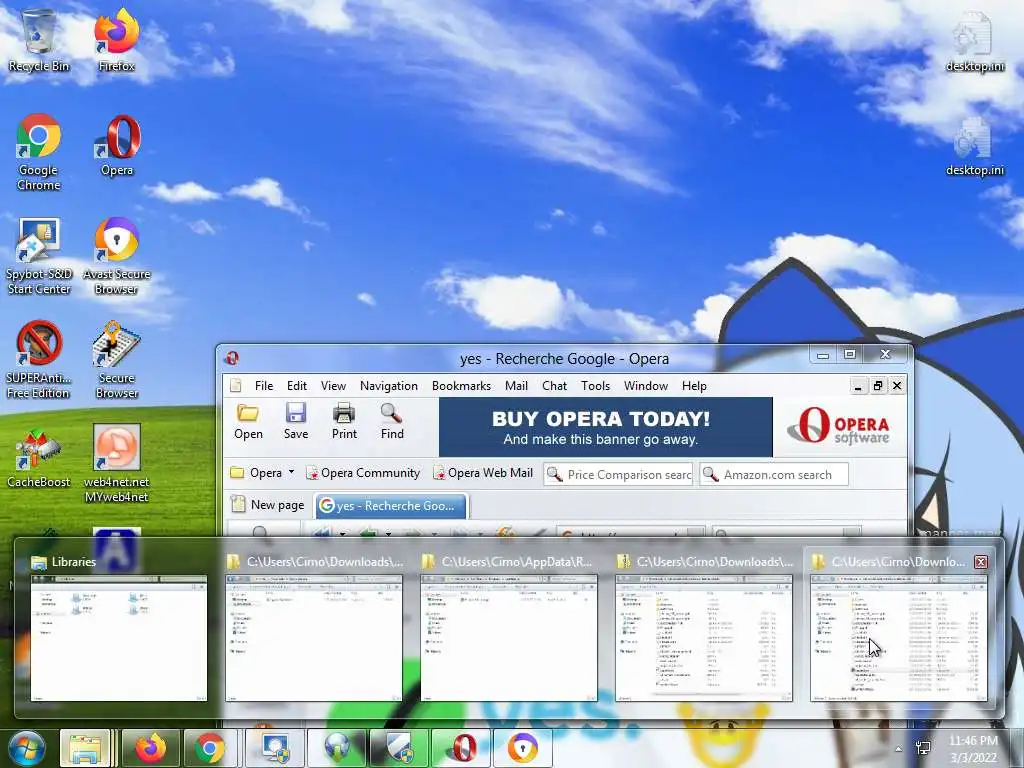Select the CacheBoost desktop icon

[39, 457]
